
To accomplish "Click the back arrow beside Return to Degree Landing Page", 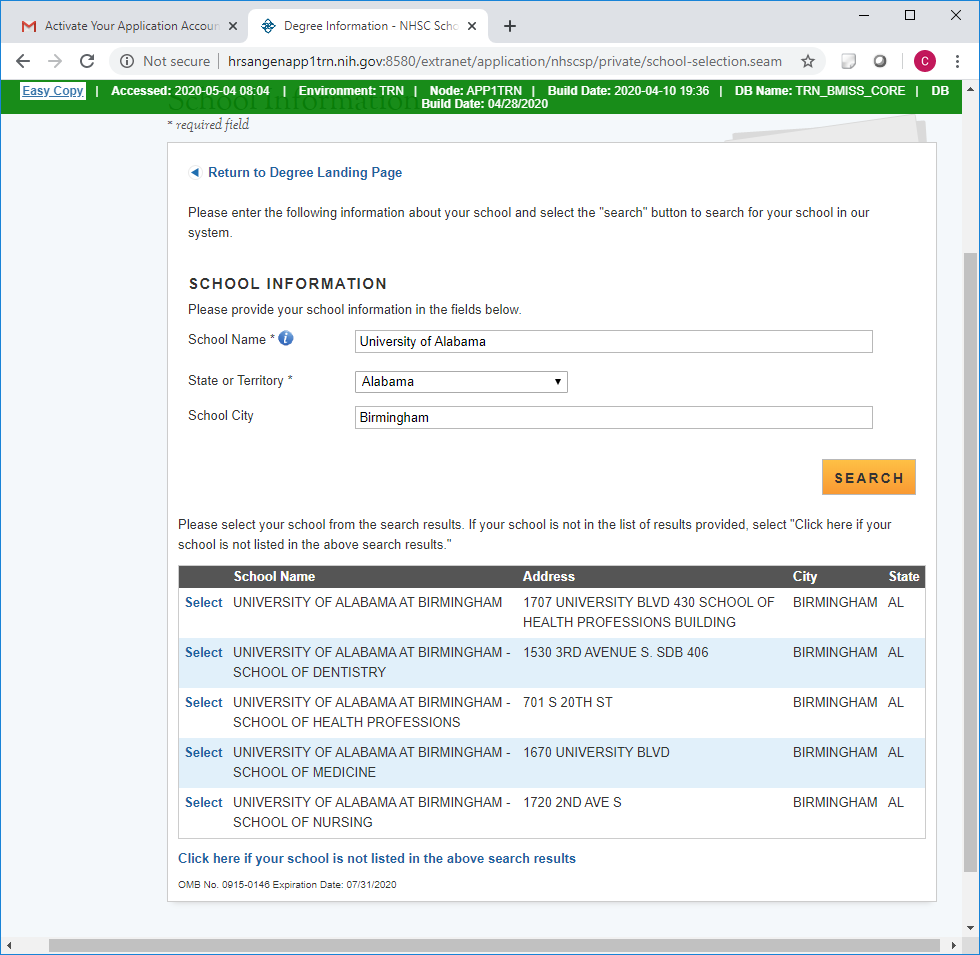I will click(x=195, y=173).
